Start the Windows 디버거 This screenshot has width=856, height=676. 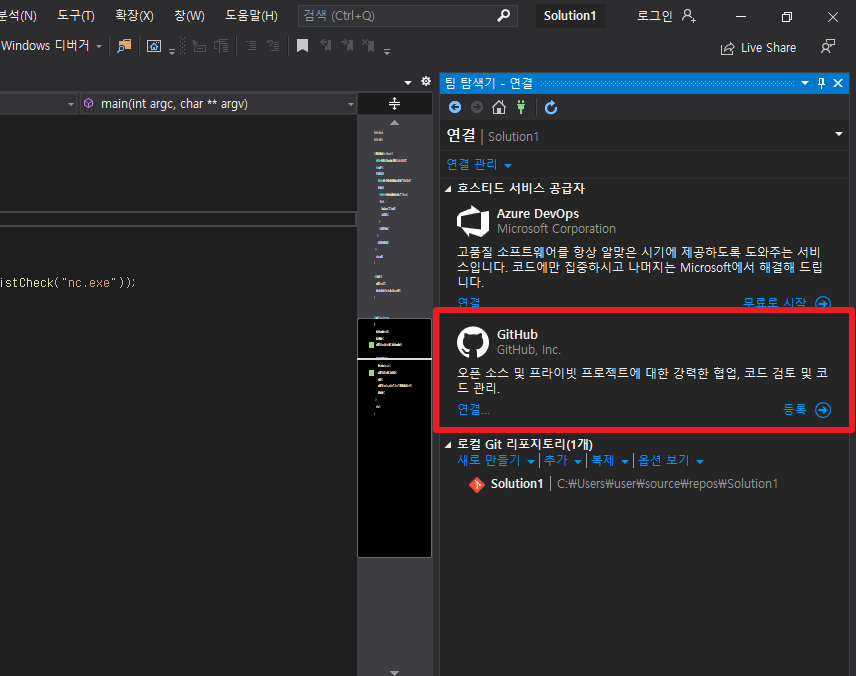pyautogui.click(x=45, y=46)
